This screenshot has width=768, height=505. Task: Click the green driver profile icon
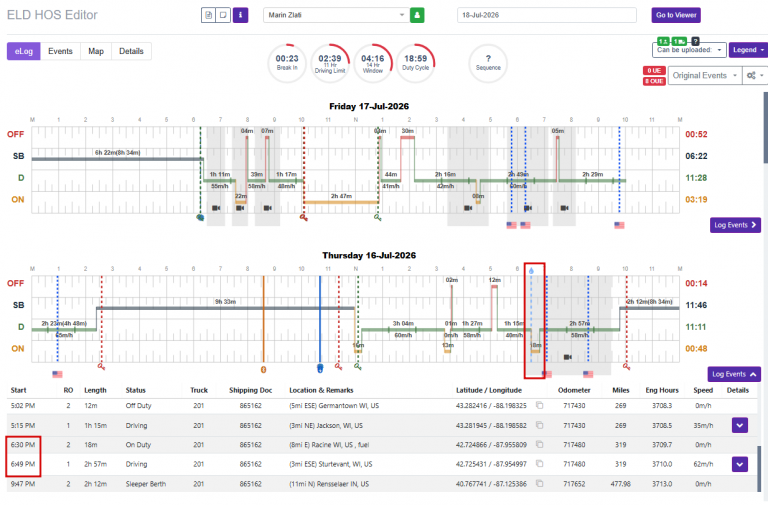coord(417,15)
